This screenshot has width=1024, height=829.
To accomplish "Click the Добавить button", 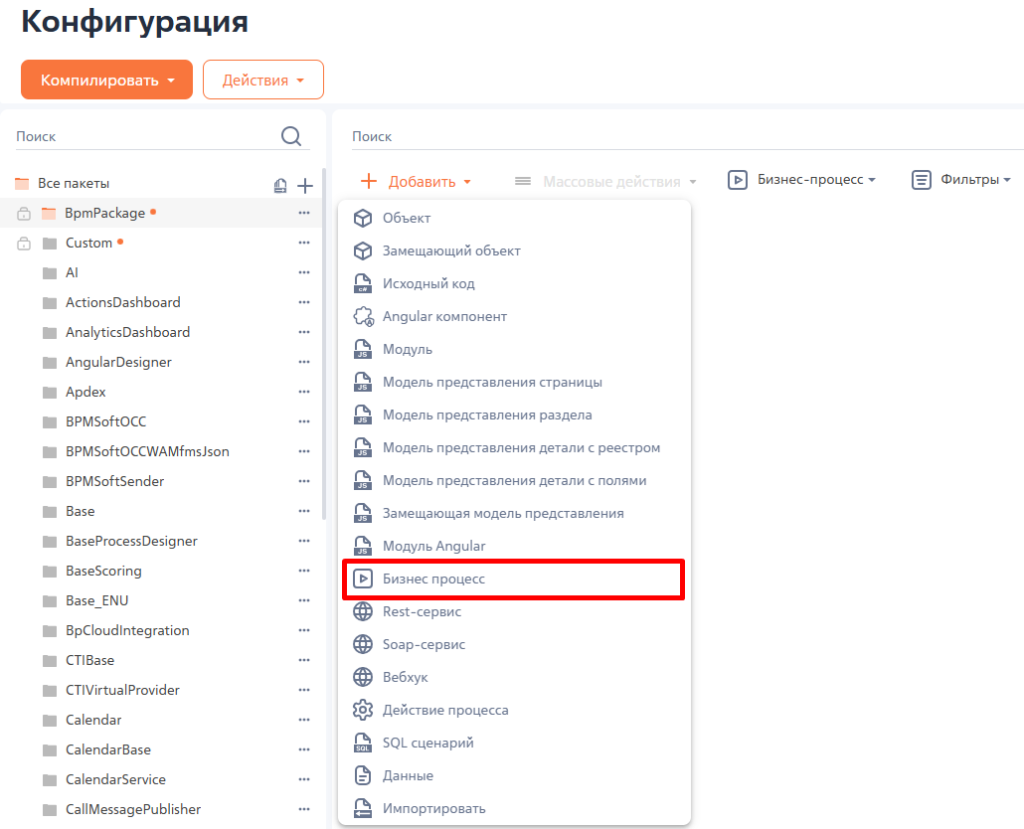I will (x=416, y=182).
